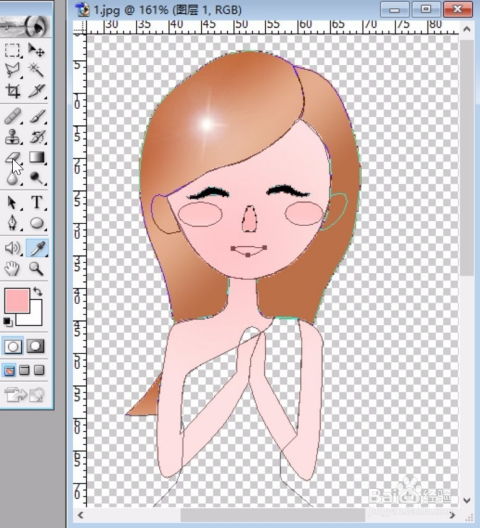This screenshot has height=528, width=480.
Task: Select the Slice tool
Action: 36,91
